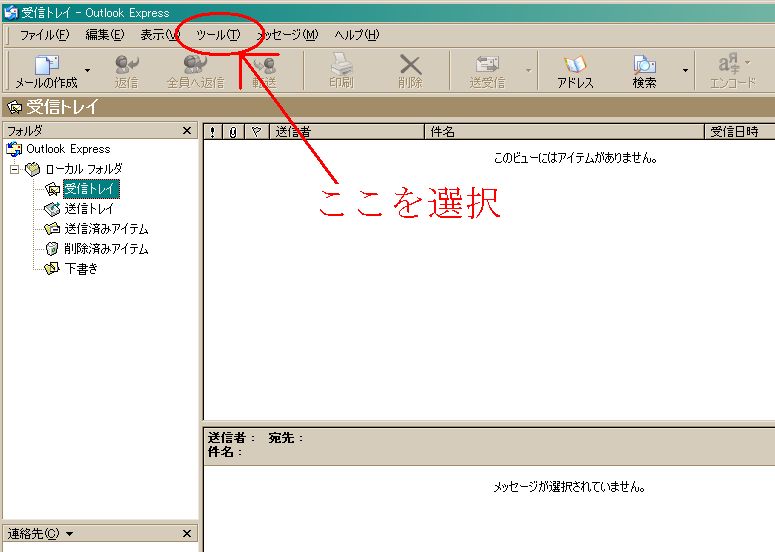The width and height of the screenshot is (775, 552).
Task: Sort by priority column (exclamation mark)
Action: tap(213, 132)
